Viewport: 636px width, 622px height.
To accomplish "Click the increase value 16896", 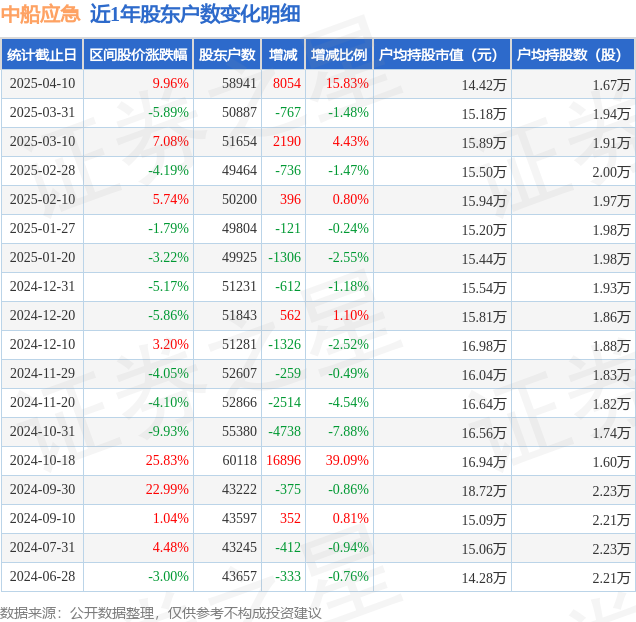I will (x=284, y=460).
